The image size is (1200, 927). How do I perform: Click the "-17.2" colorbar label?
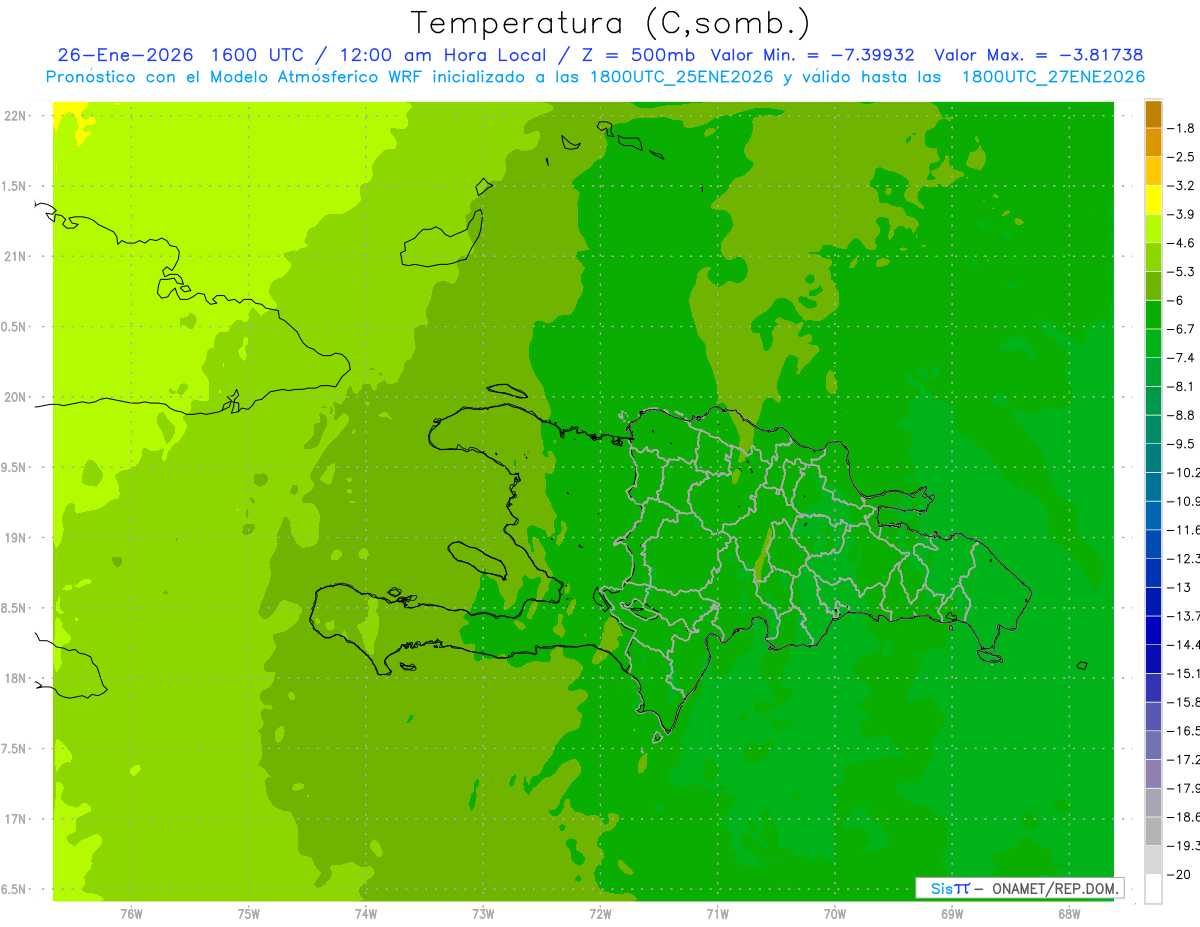coord(1185,760)
